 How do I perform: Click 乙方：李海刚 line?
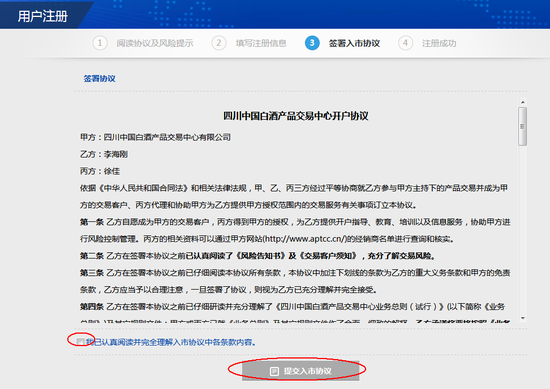(x=104, y=154)
